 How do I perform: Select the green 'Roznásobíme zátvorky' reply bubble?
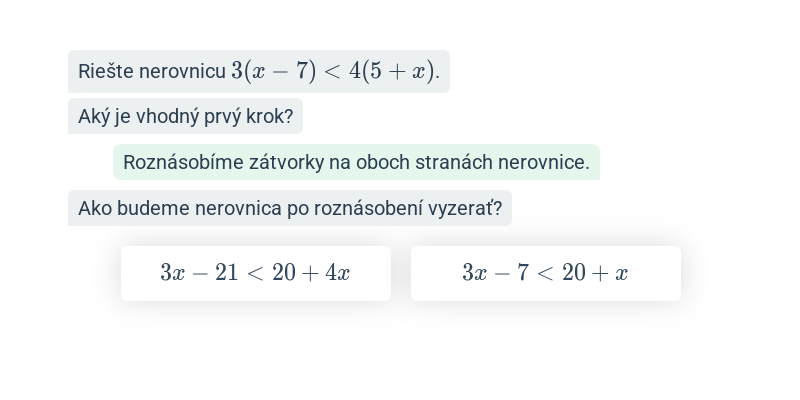[x=356, y=162]
